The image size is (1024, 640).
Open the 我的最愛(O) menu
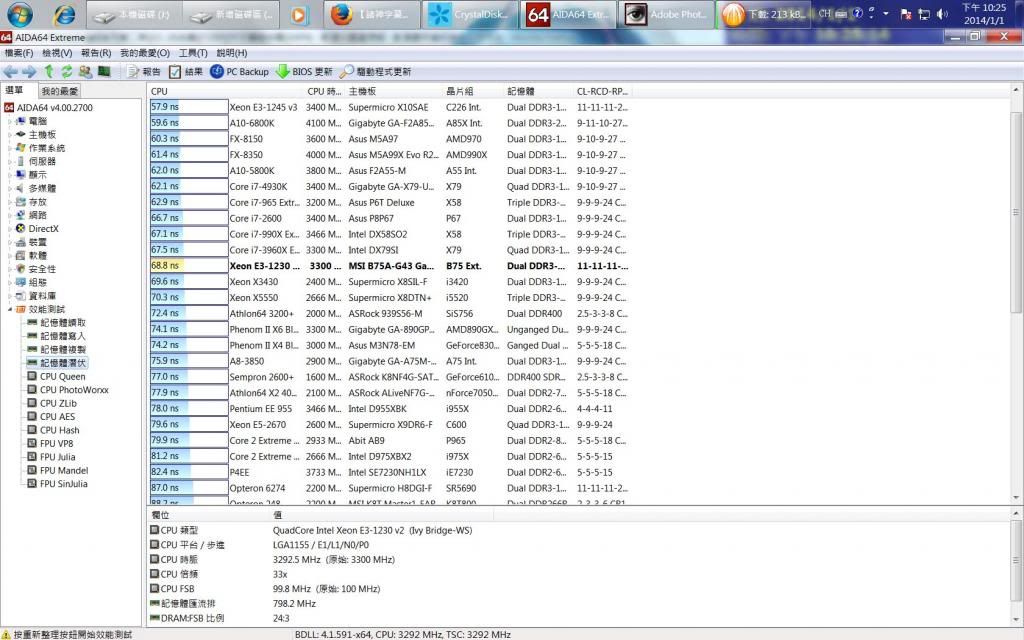coord(145,53)
